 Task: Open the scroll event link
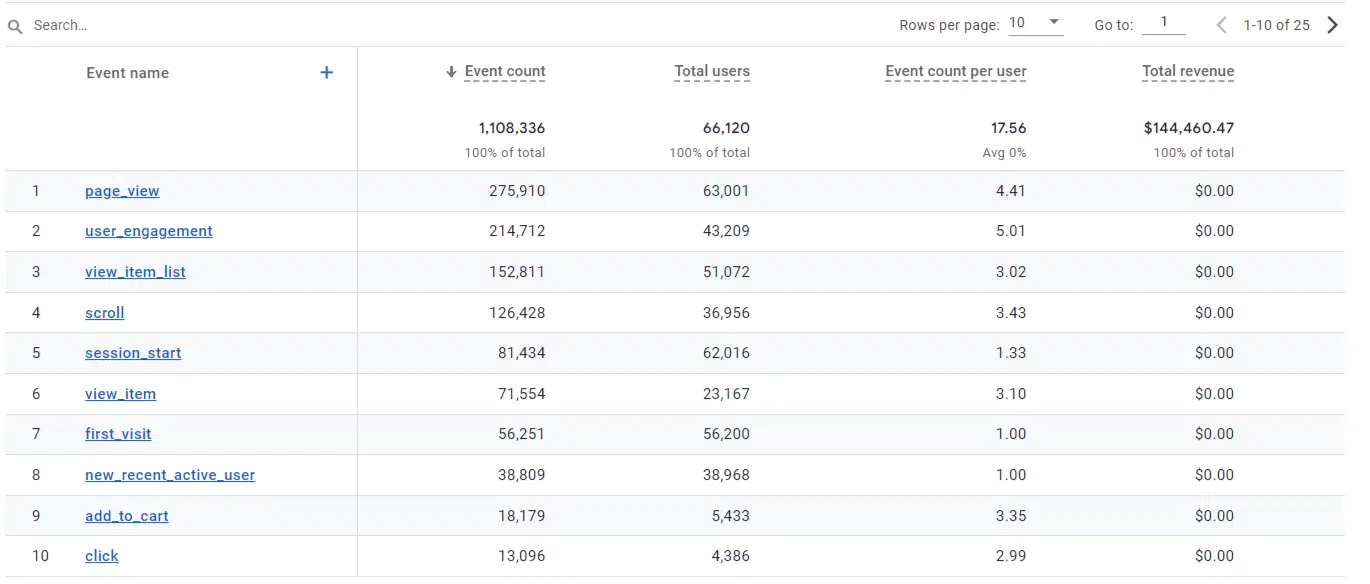click(x=105, y=313)
